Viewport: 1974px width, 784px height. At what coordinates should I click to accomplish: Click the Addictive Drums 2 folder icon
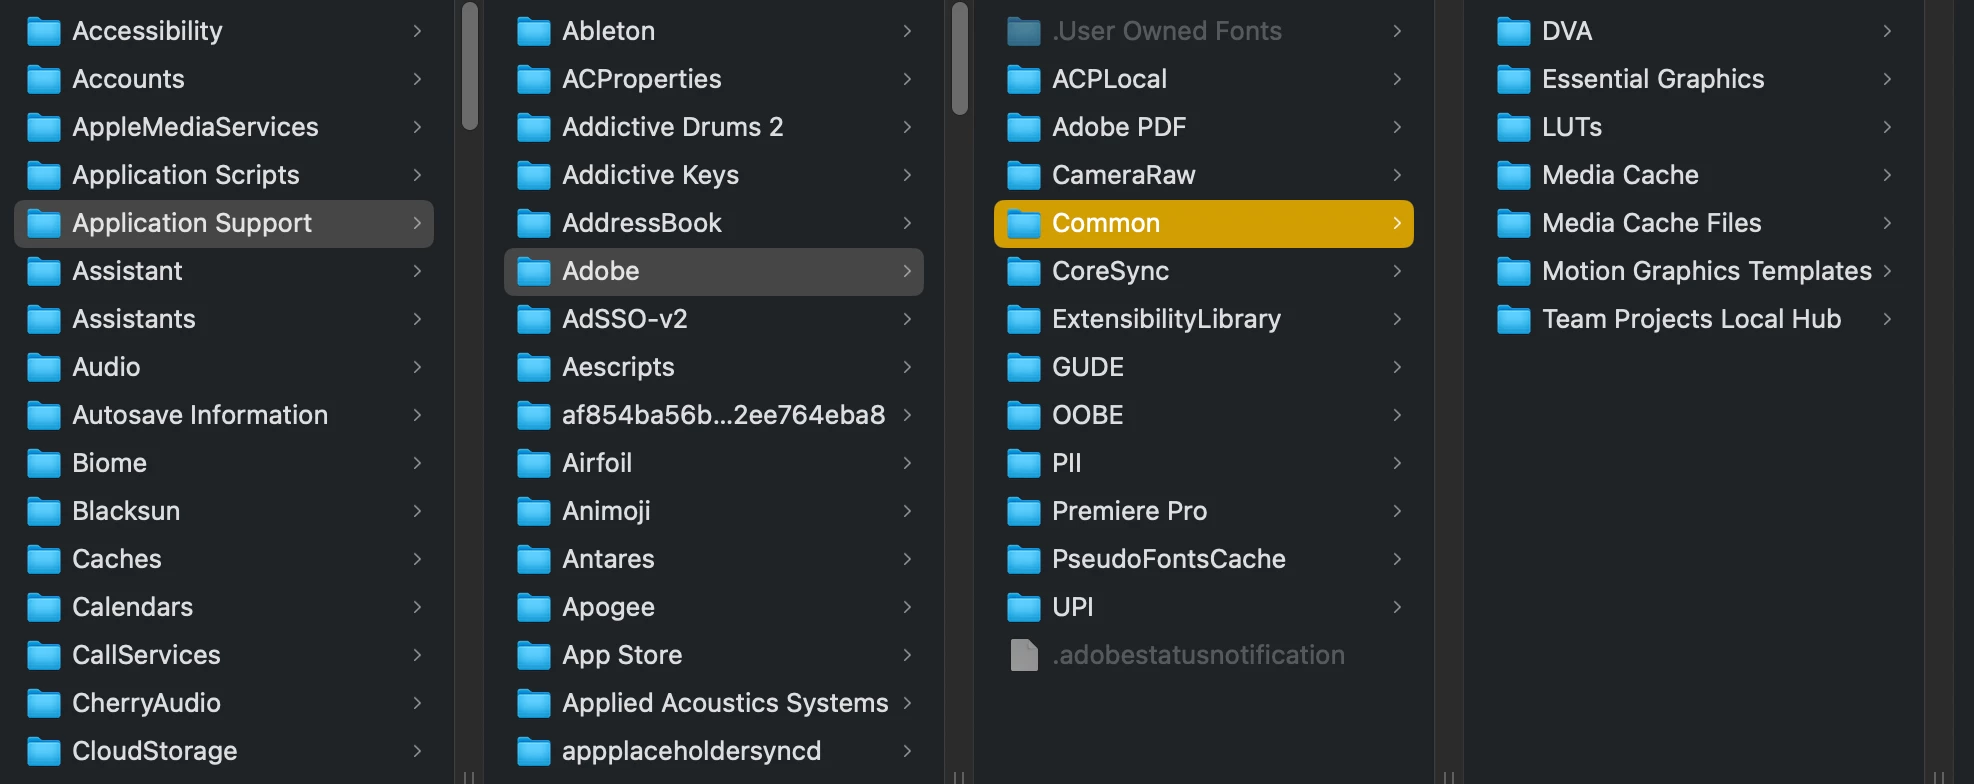533,128
